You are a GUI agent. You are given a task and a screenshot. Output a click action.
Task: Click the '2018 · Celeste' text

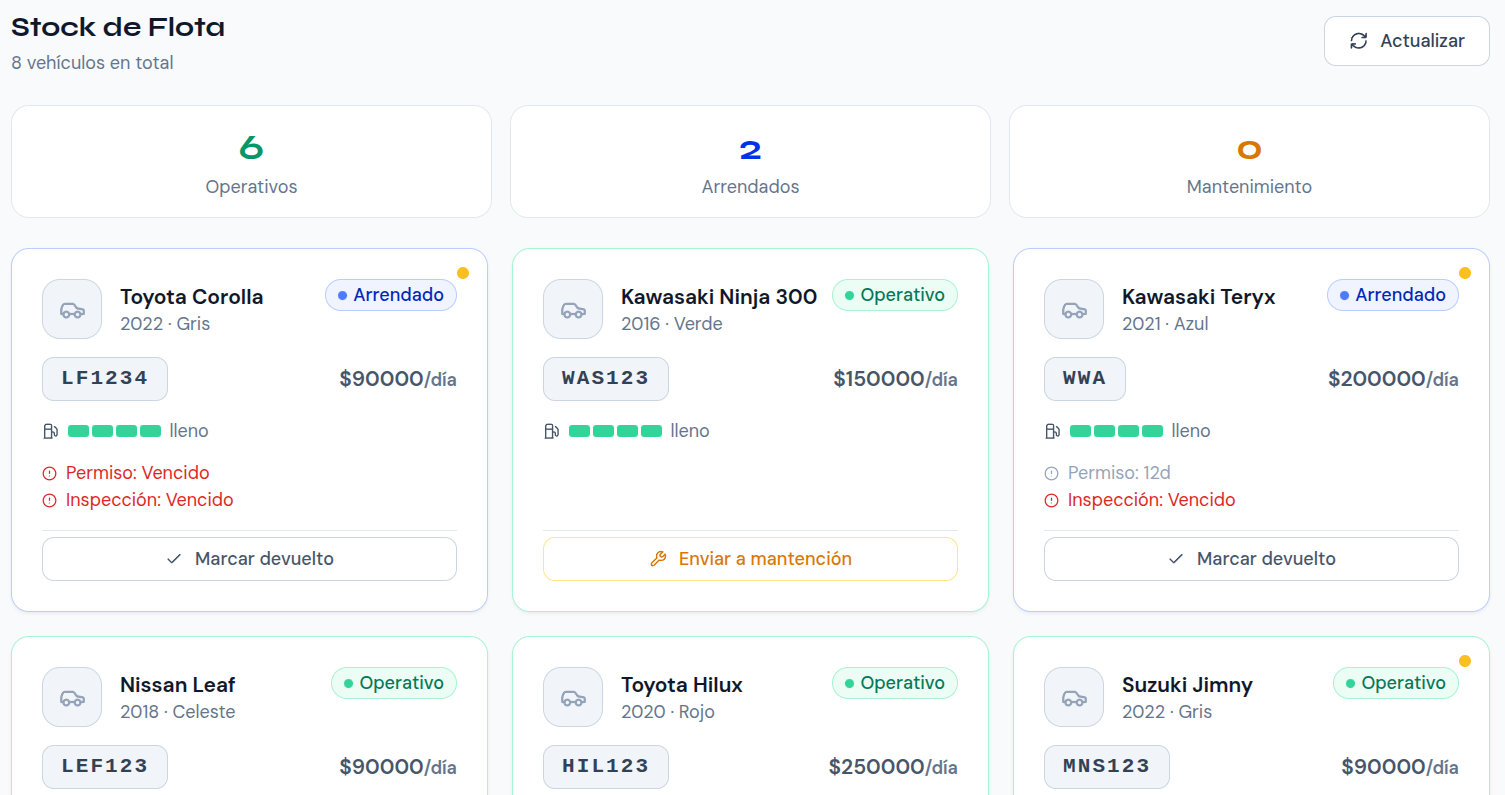click(178, 712)
